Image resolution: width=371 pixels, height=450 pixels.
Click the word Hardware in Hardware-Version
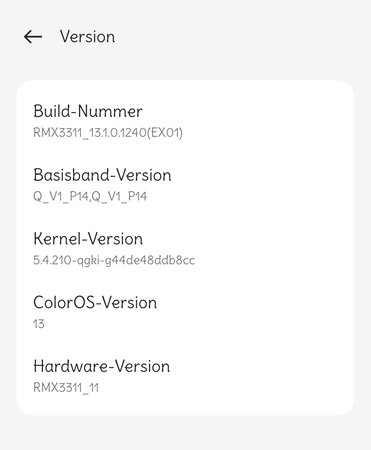coord(71,366)
